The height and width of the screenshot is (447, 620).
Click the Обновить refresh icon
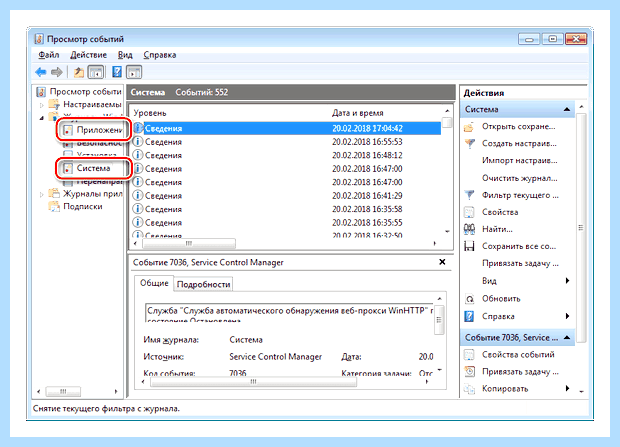469,299
